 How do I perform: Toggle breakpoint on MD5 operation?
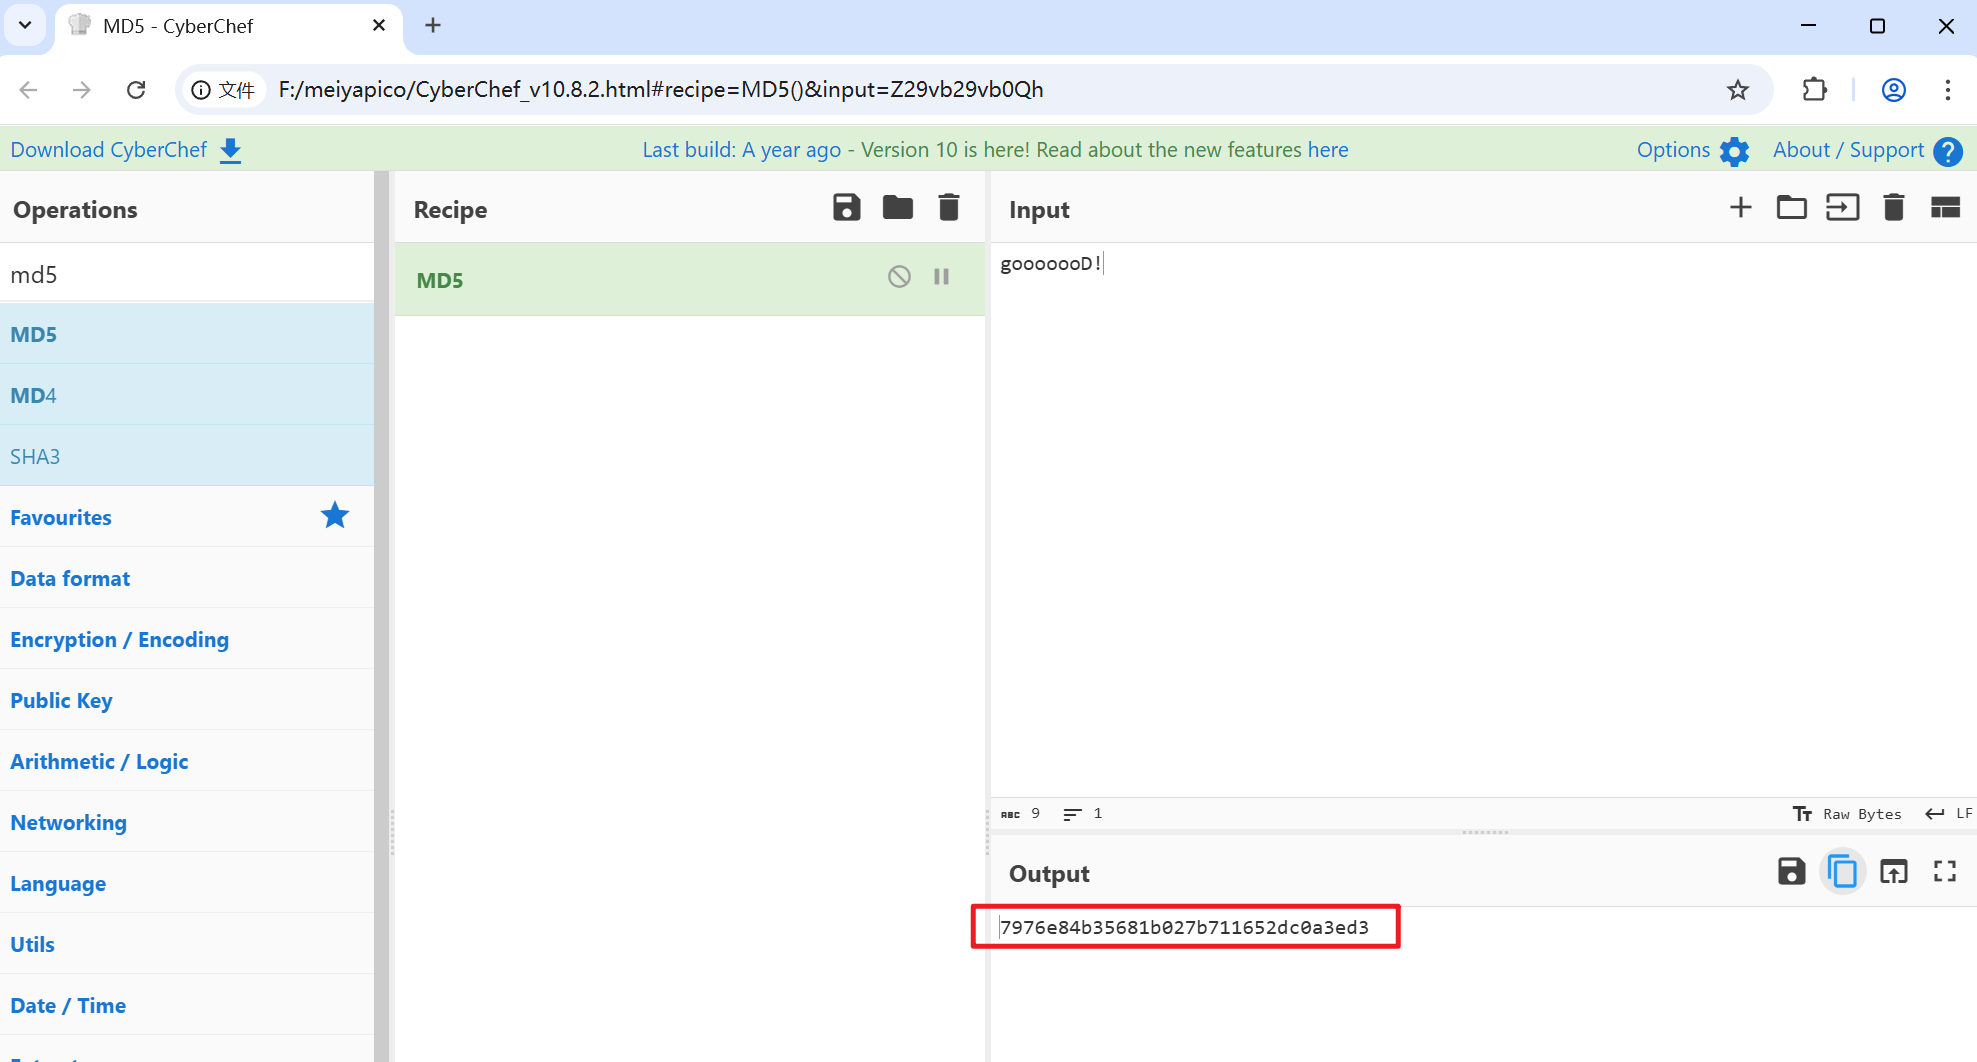click(x=941, y=277)
